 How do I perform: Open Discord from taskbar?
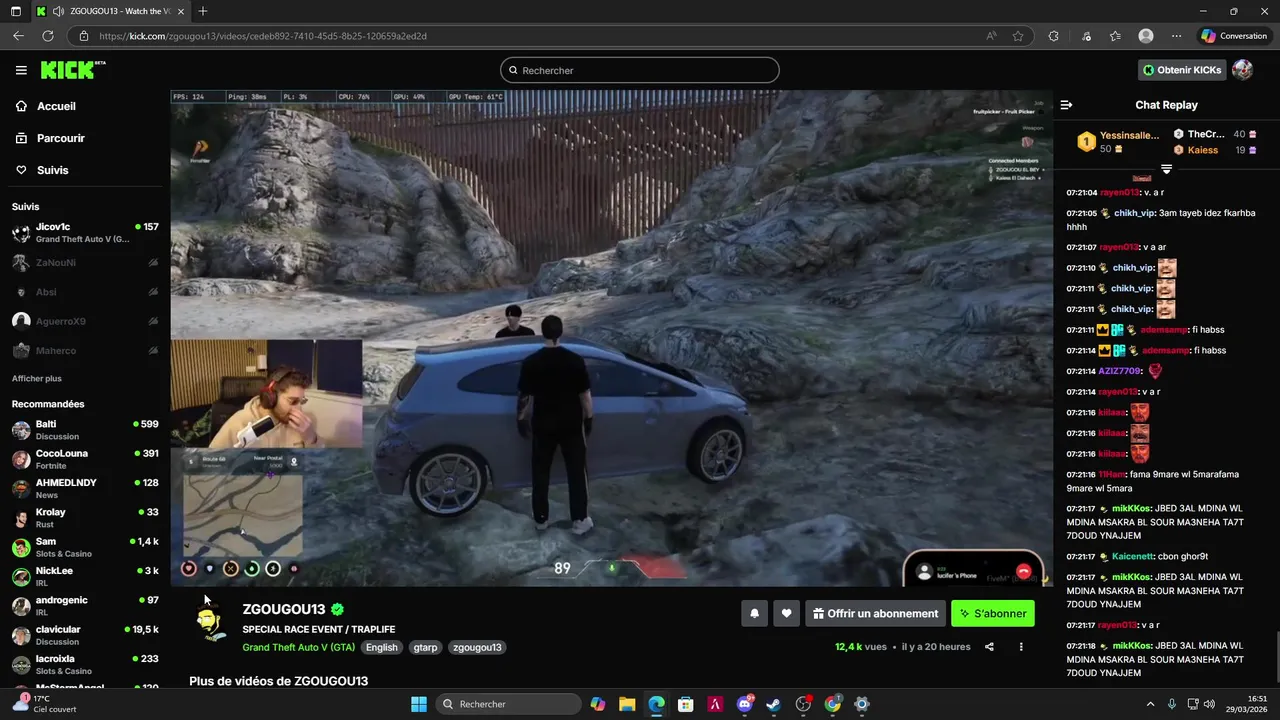point(745,704)
